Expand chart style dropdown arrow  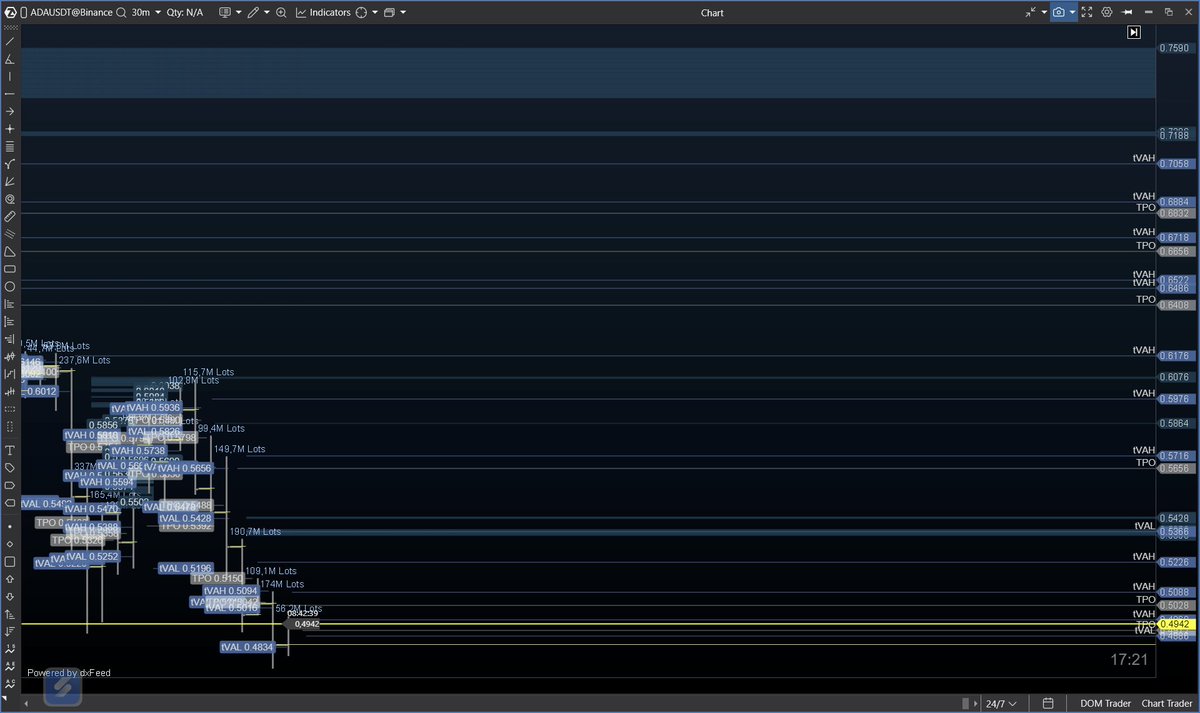pos(239,13)
